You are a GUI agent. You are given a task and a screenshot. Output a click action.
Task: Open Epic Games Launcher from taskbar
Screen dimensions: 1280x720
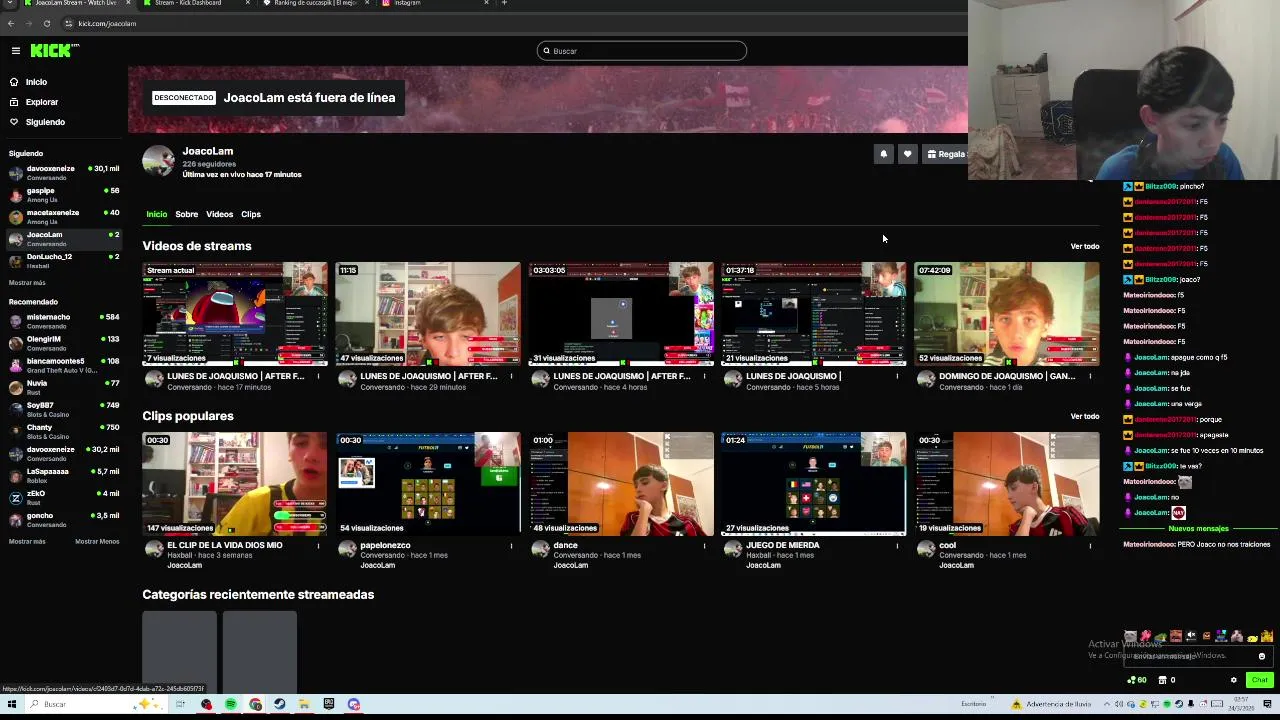click(328, 704)
